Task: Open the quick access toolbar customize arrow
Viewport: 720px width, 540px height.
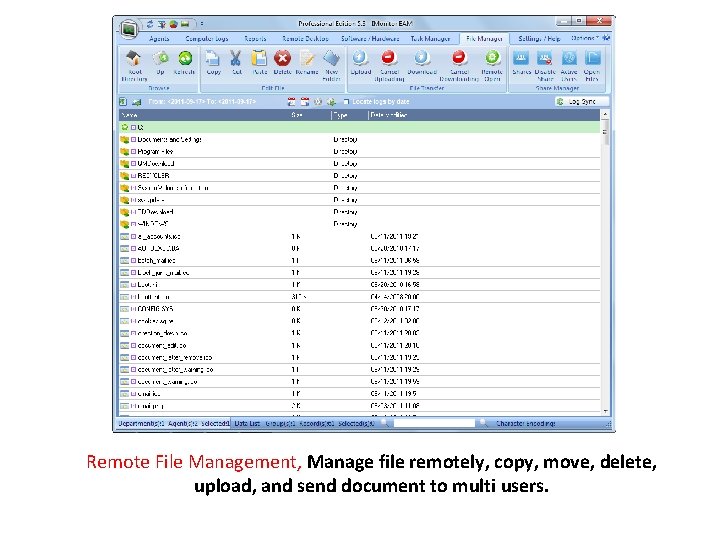Action: 202,23
